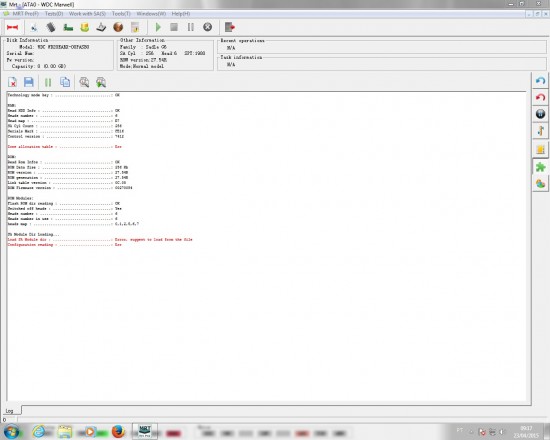Click the magnifier search icon above log
The height and width of the screenshot is (440, 550).
tap(84, 82)
